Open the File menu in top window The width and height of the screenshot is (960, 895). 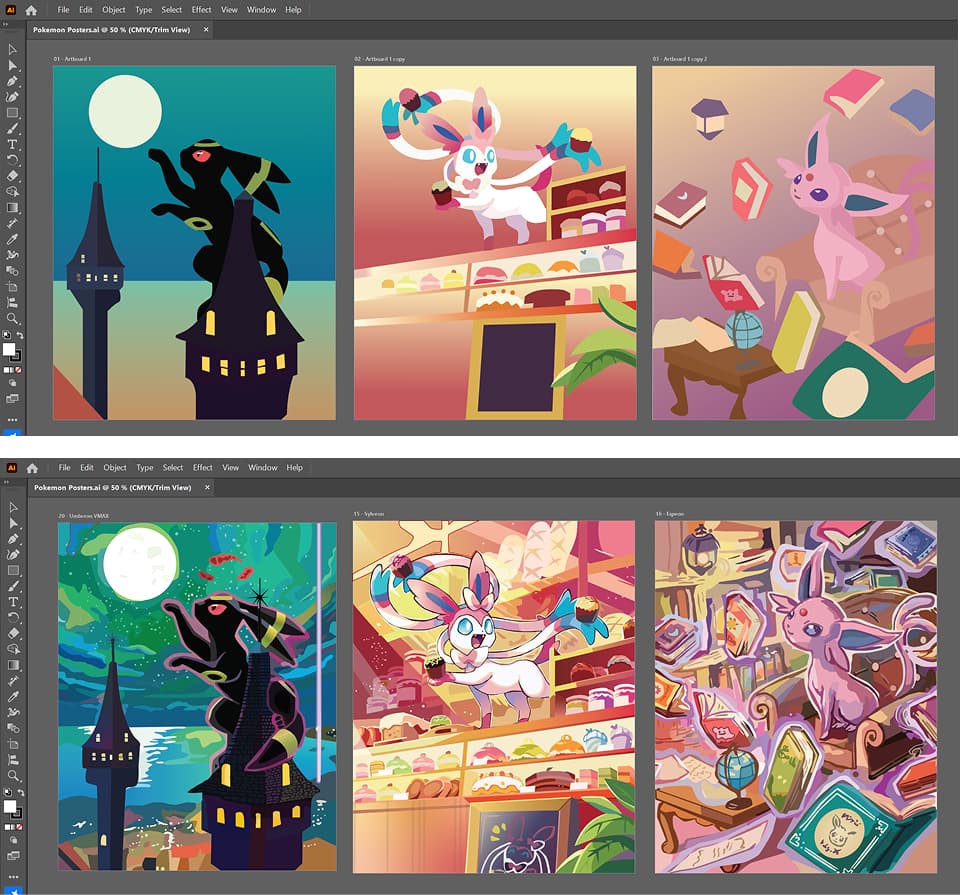[63, 10]
